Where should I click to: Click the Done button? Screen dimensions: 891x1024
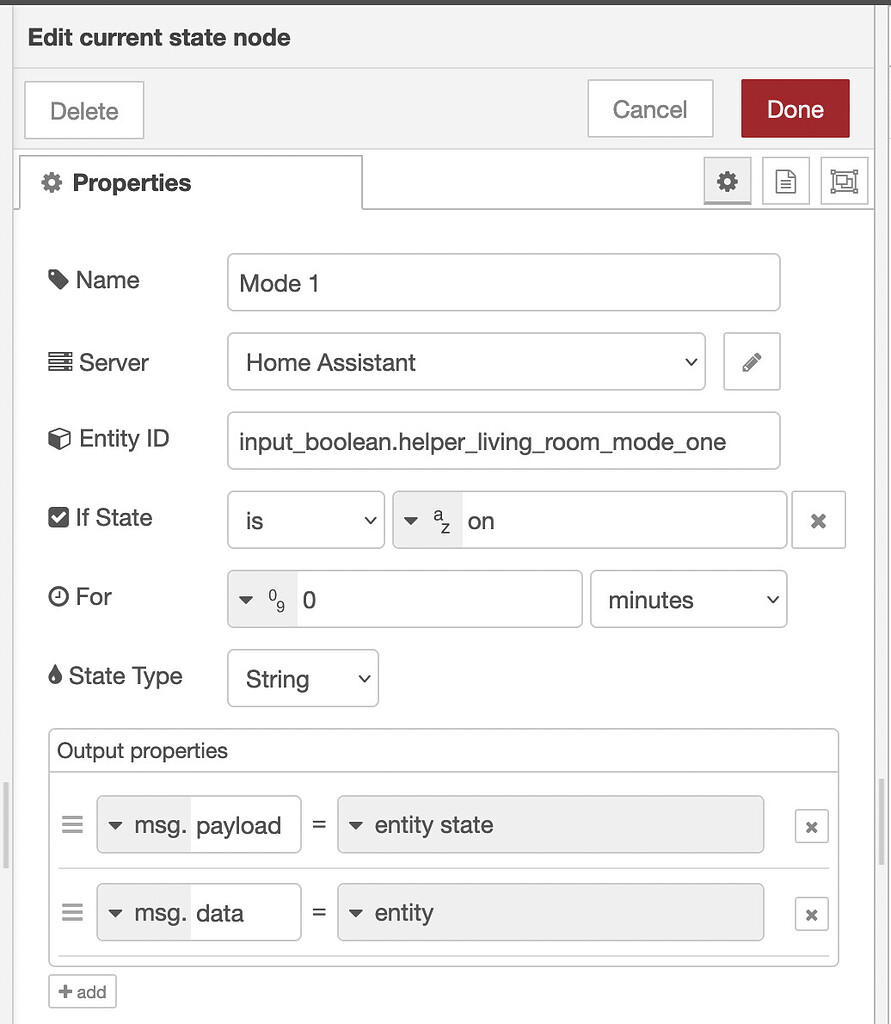[x=795, y=109]
